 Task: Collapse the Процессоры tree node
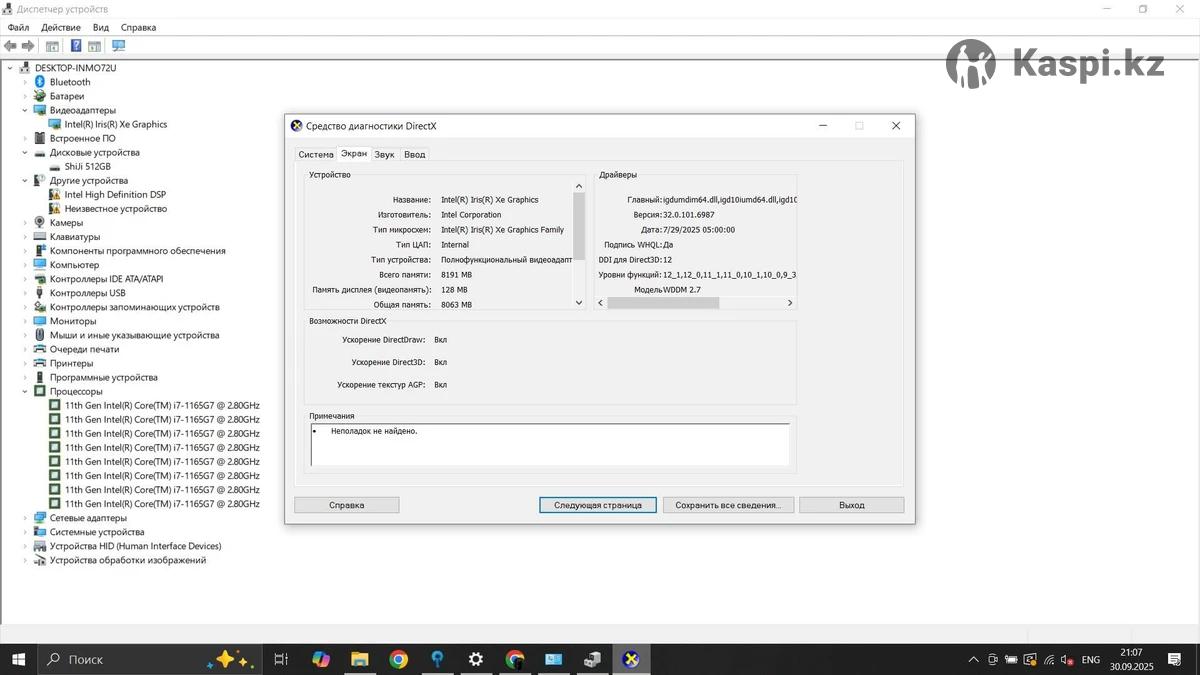(x=26, y=392)
